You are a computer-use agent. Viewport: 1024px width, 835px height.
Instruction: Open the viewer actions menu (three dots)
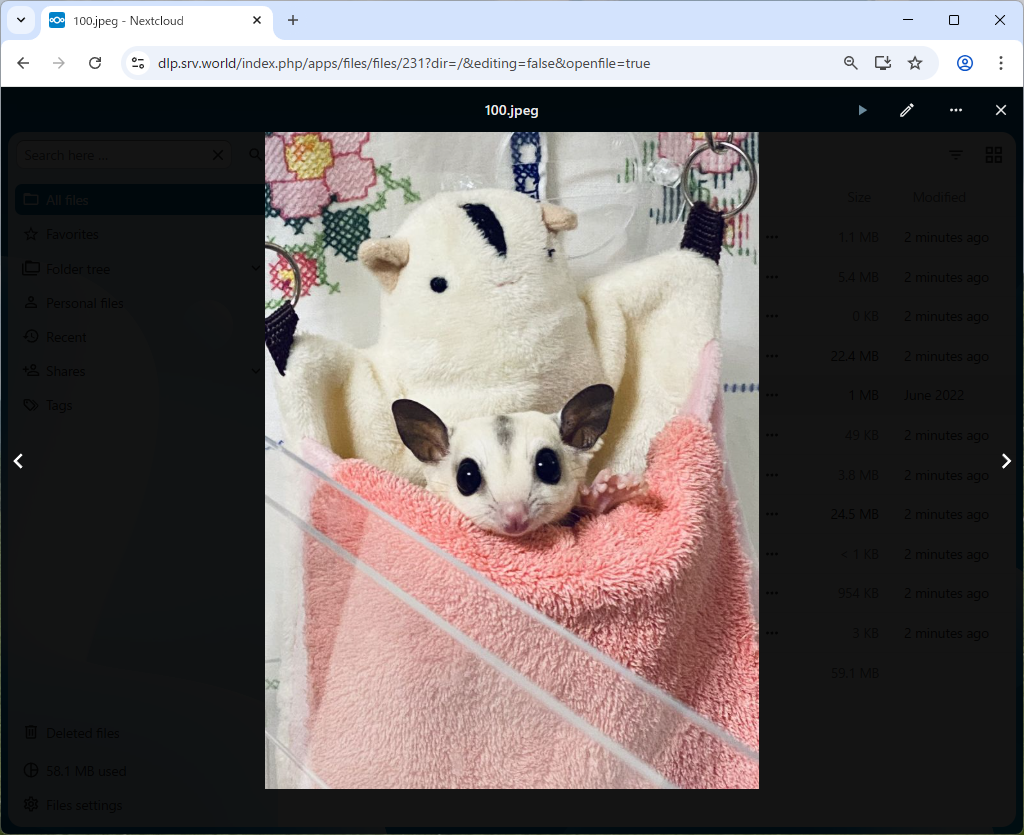point(955,110)
